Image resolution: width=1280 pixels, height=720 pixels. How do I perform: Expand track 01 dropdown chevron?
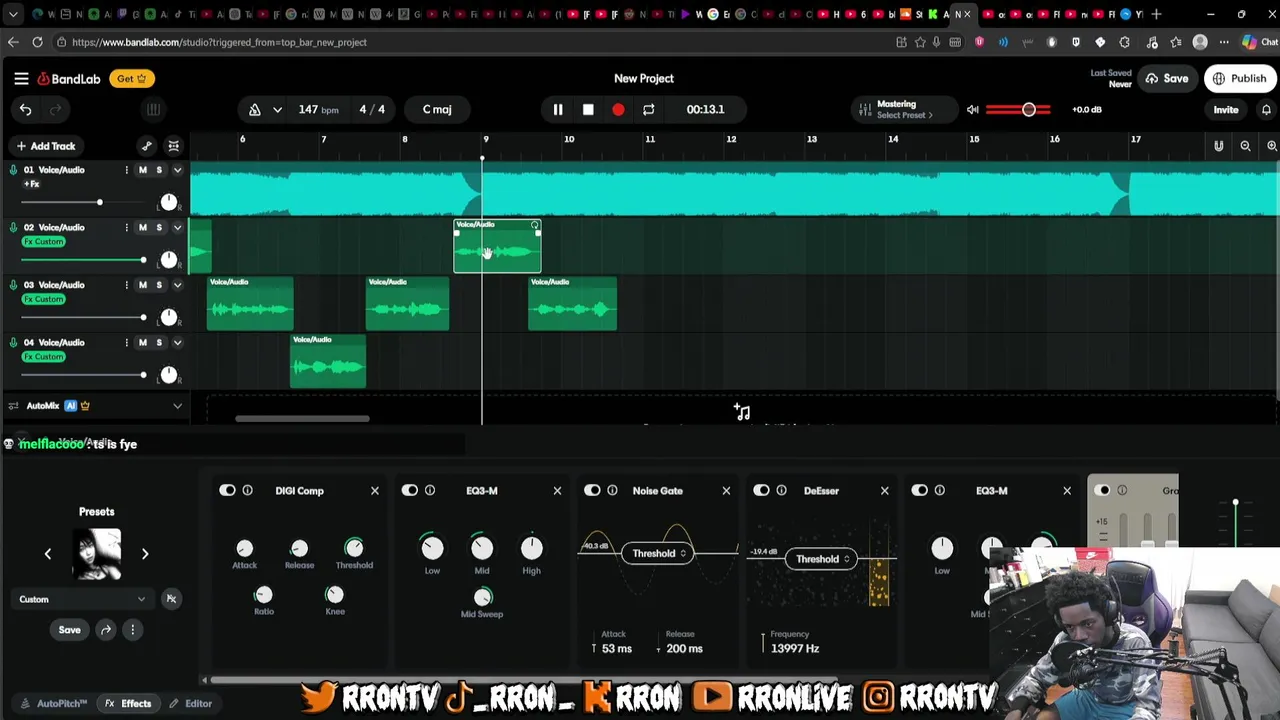coord(177,170)
